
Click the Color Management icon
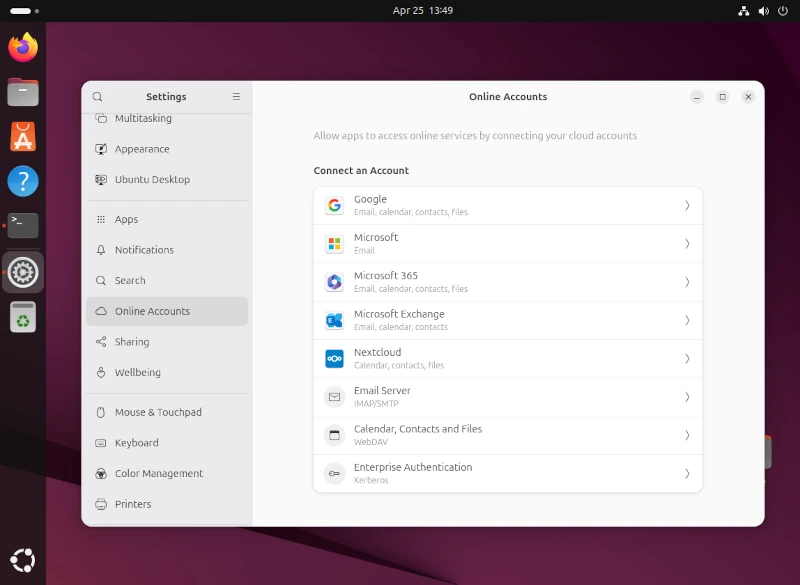pyautogui.click(x=101, y=473)
